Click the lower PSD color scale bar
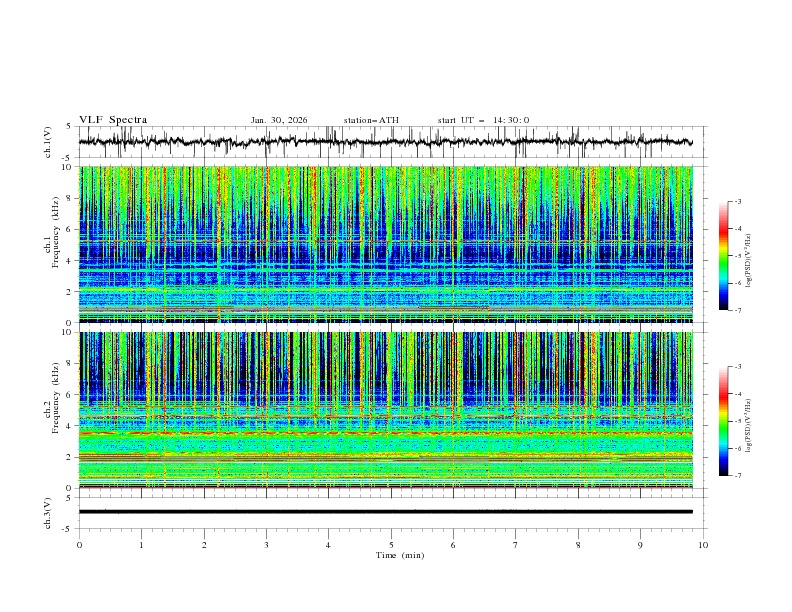792x612 pixels. [x=723, y=421]
